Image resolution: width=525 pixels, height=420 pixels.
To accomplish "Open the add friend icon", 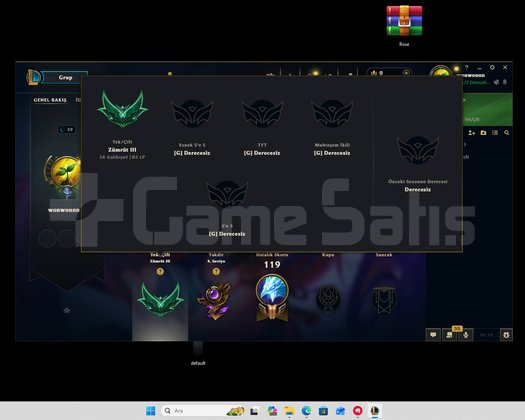I will [471, 133].
